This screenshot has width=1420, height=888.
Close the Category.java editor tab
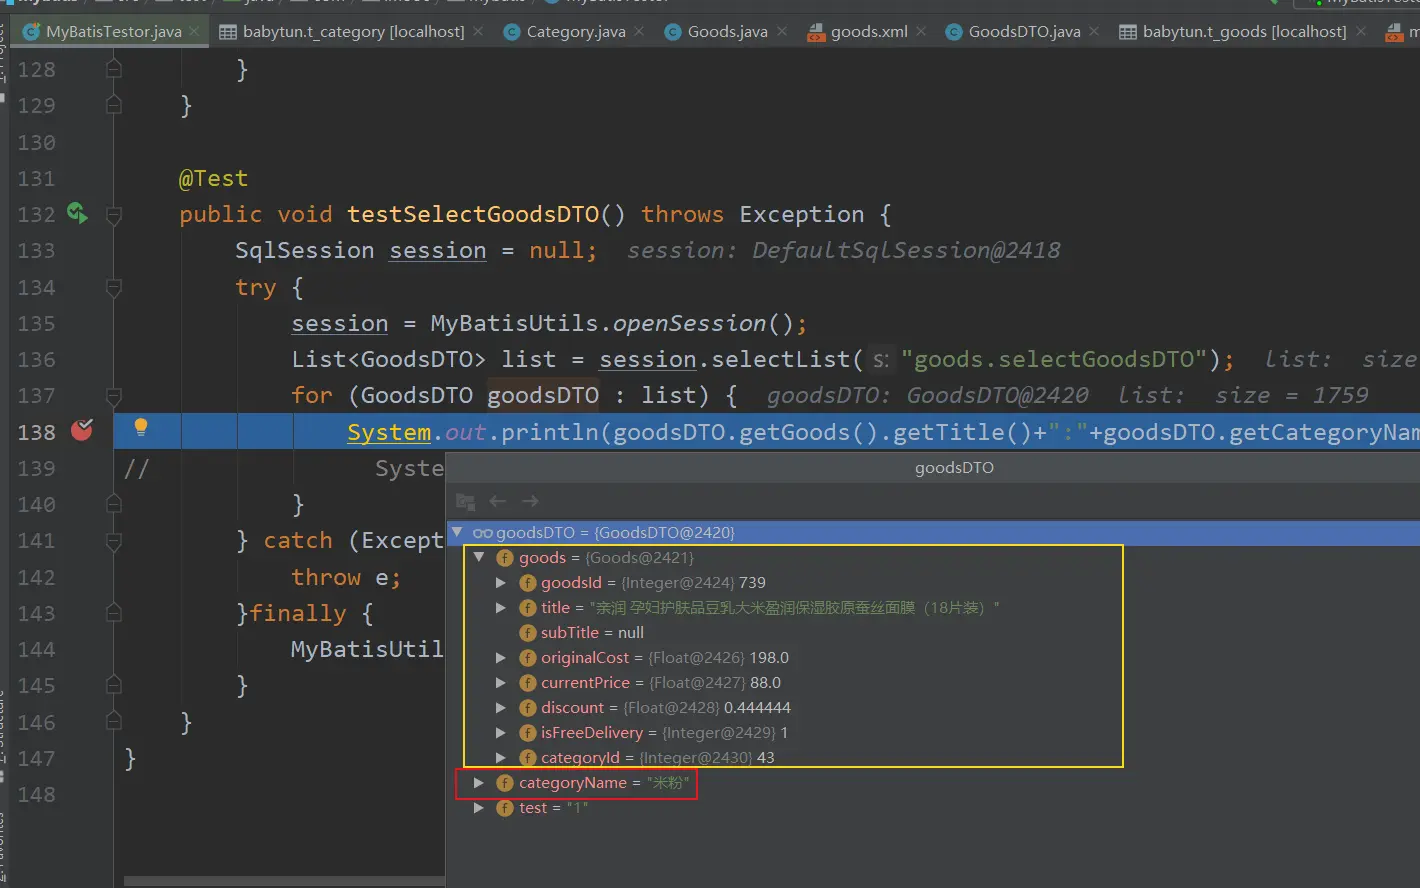(639, 31)
